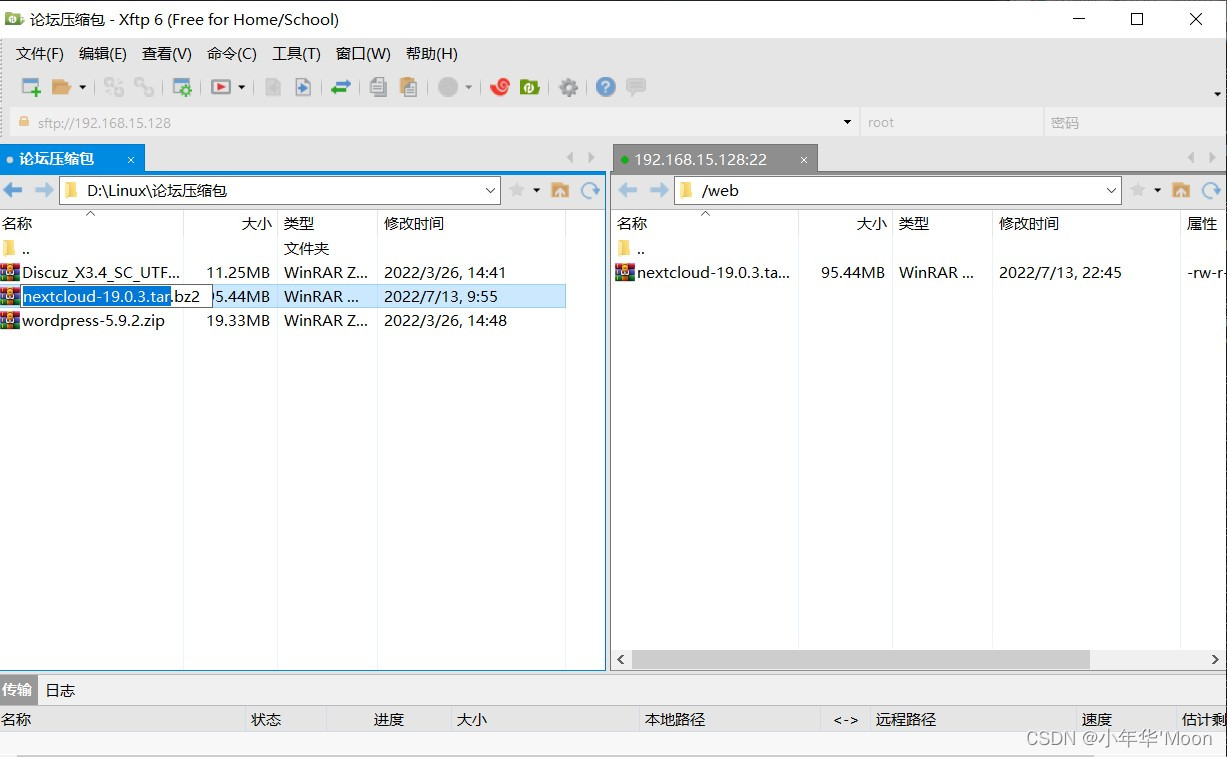Open the 工具(T) menu

pyautogui.click(x=296, y=54)
